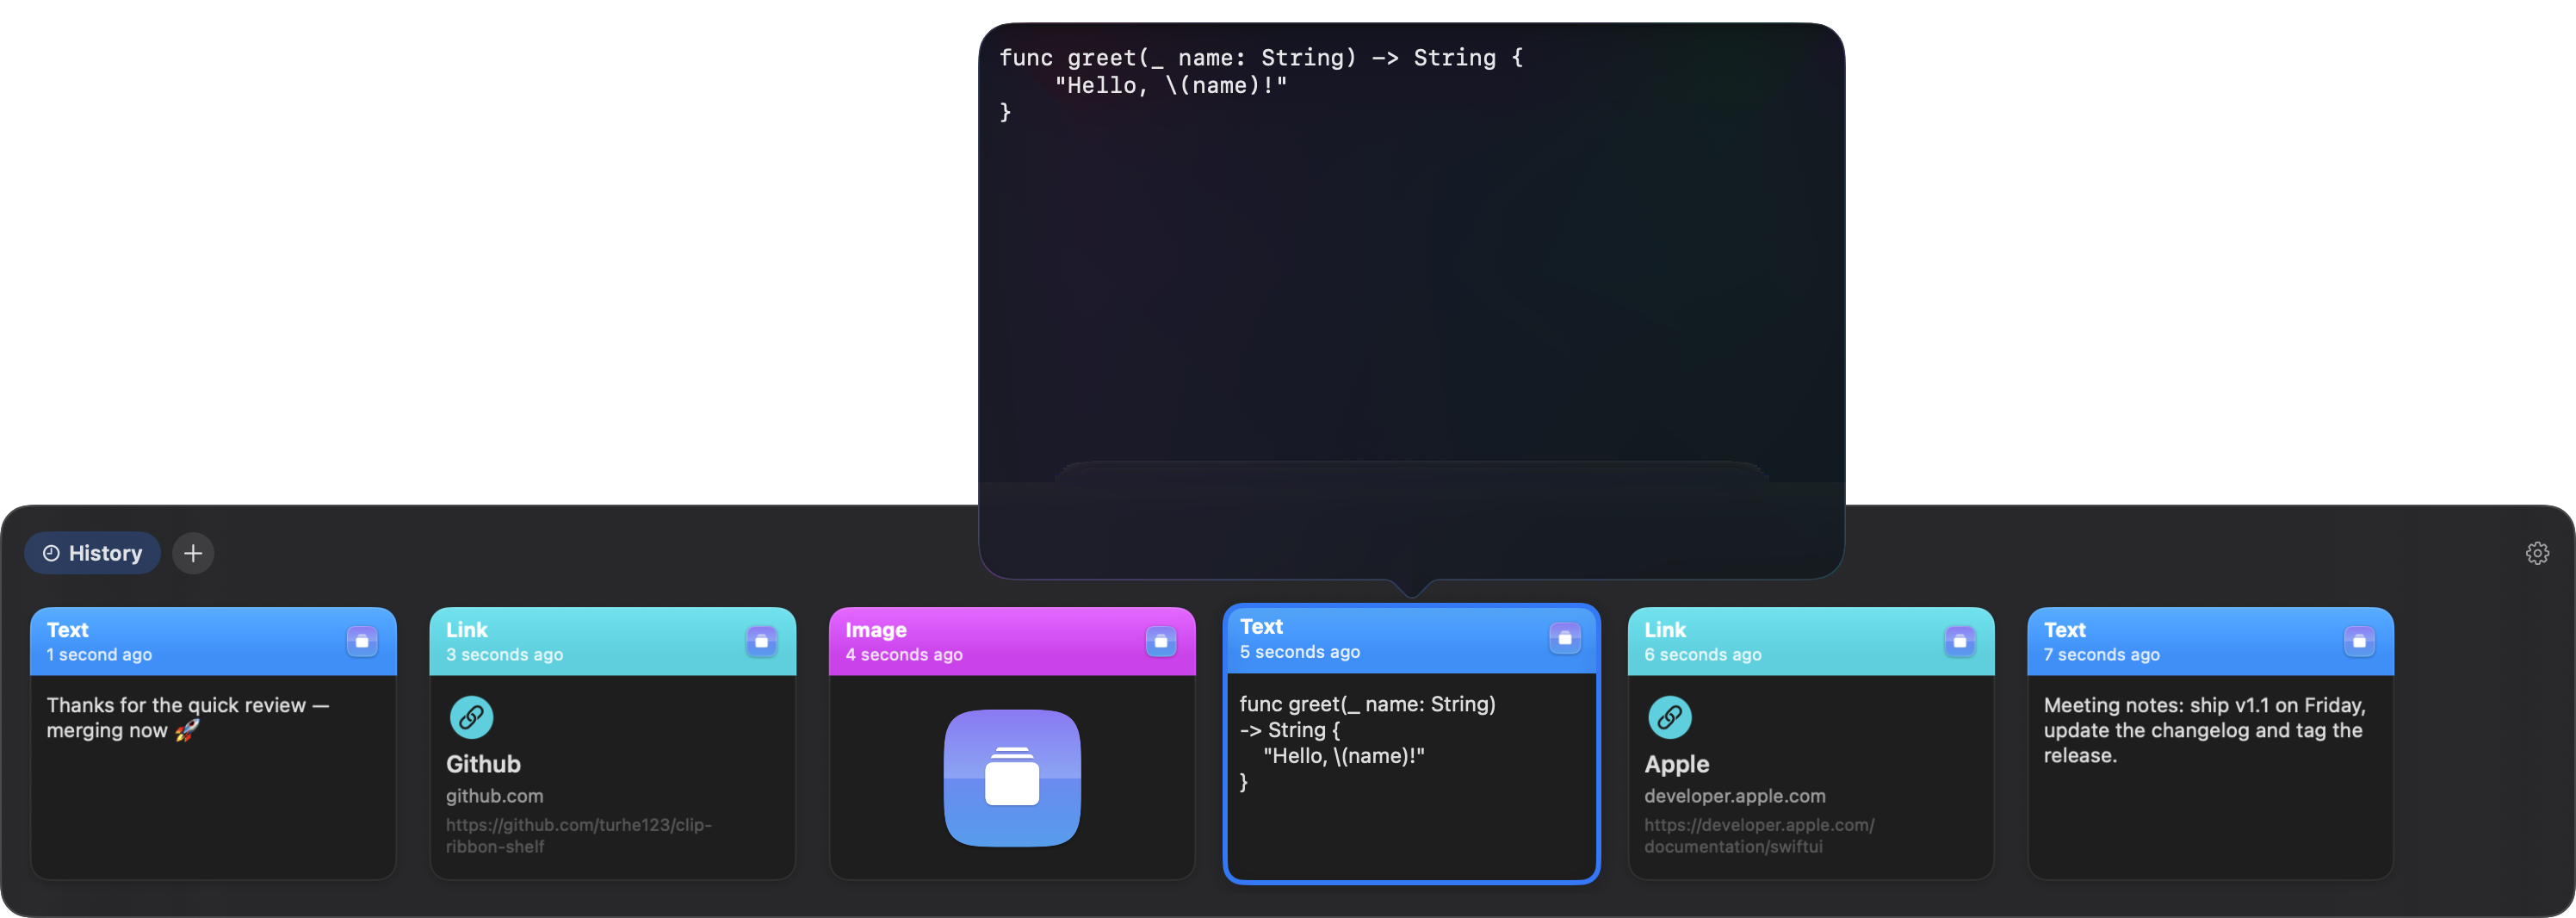Click the Link card header labeled '6 seconds ago'
Screen dimensions: 2576x918
pos(1810,641)
